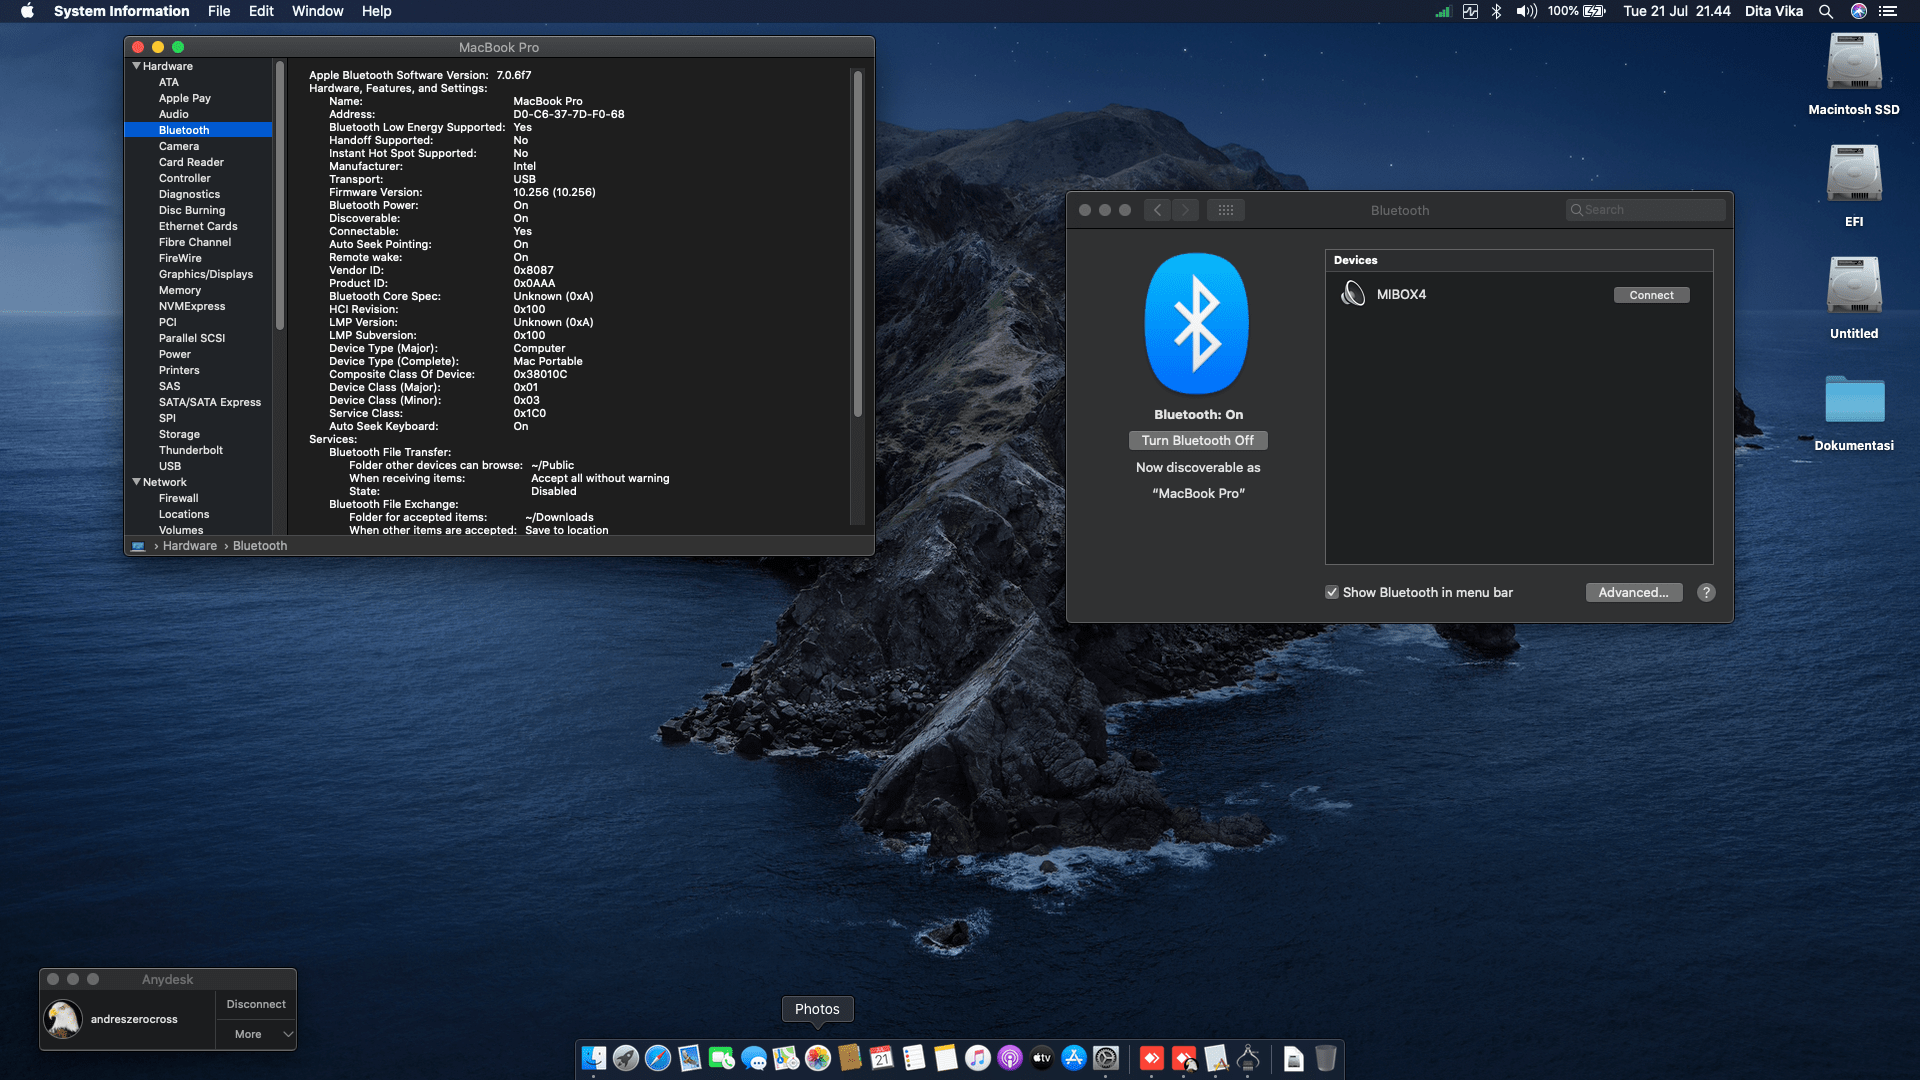This screenshot has width=1920, height=1080.
Task: Activate Siri from the menu bar
Action: click(1859, 11)
